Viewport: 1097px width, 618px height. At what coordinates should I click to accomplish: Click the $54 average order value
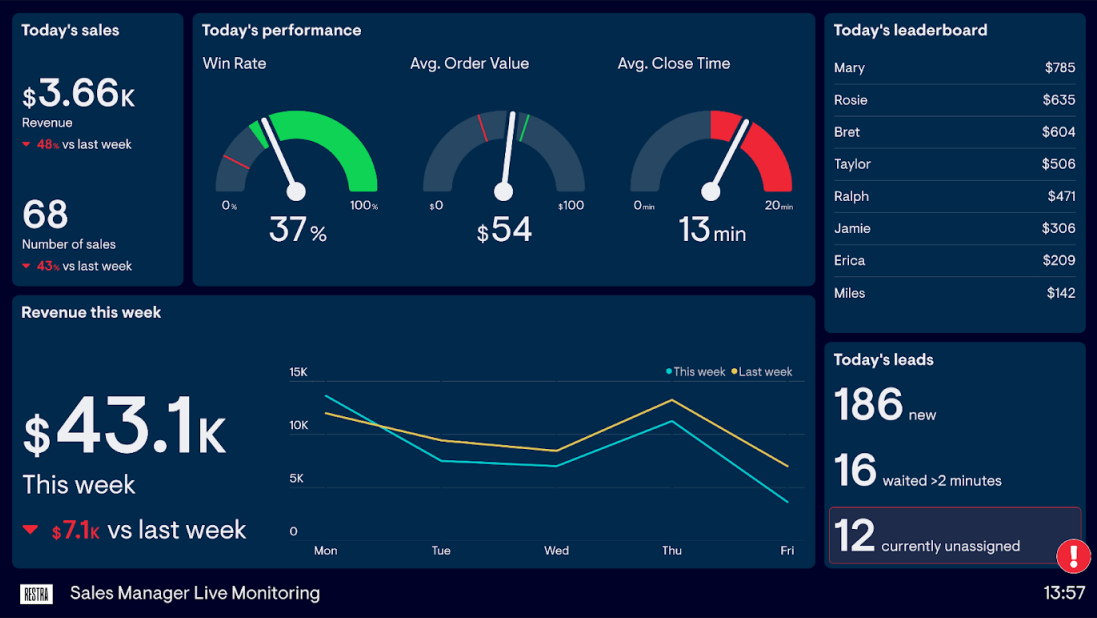[504, 230]
